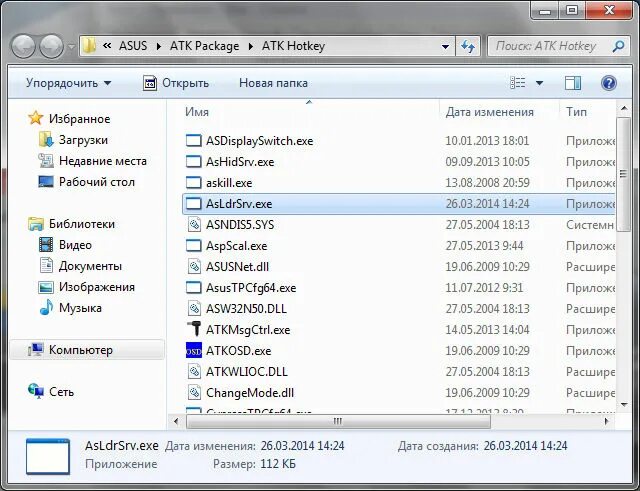Sort by the Тип column header

(x=587, y=112)
